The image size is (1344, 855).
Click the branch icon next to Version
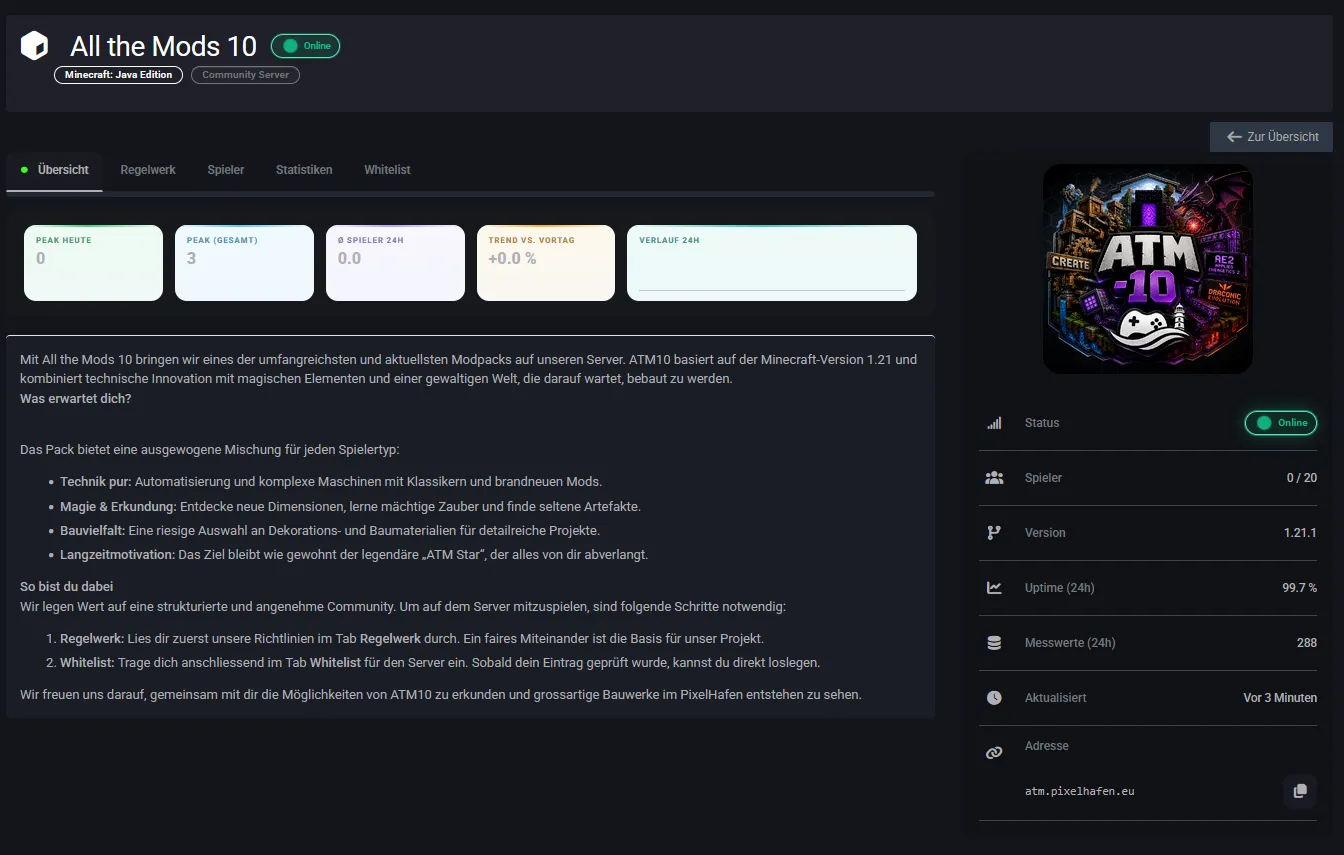point(994,533)
